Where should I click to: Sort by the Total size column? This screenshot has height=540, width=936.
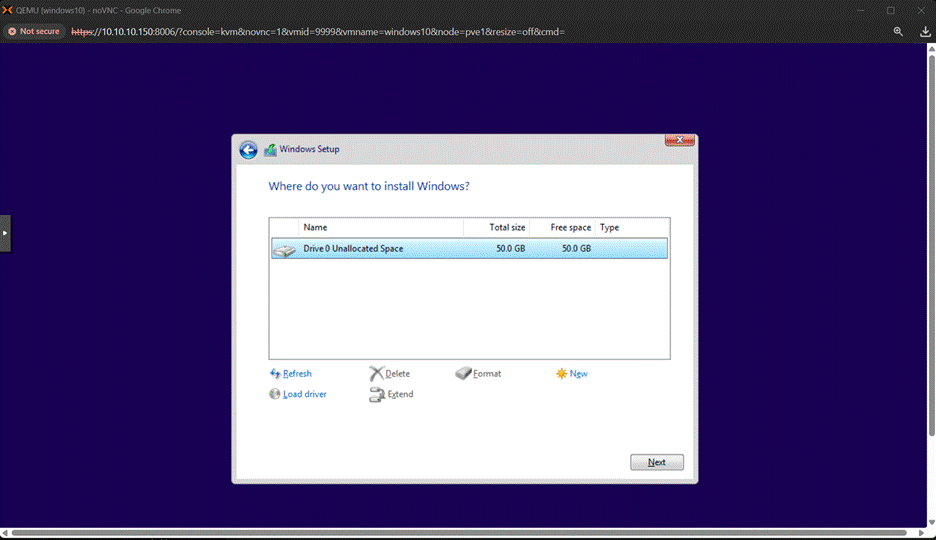(497, 228)
